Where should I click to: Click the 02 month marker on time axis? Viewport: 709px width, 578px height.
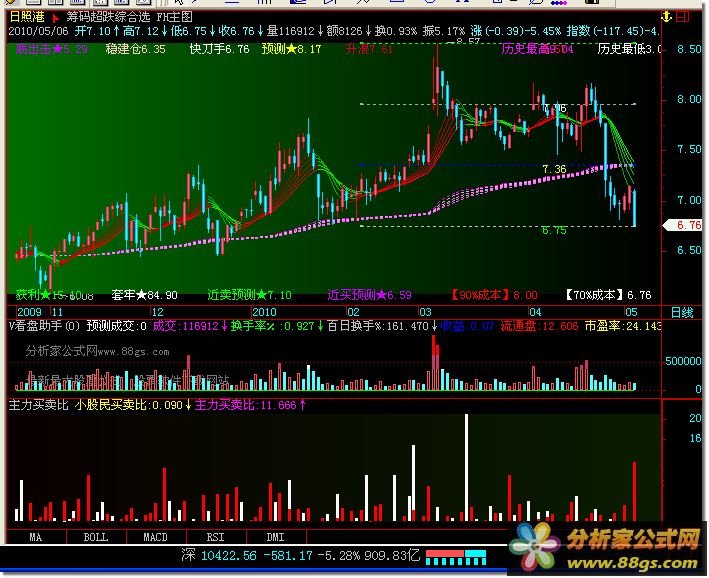pyautogui.click(x=353, y=312)
